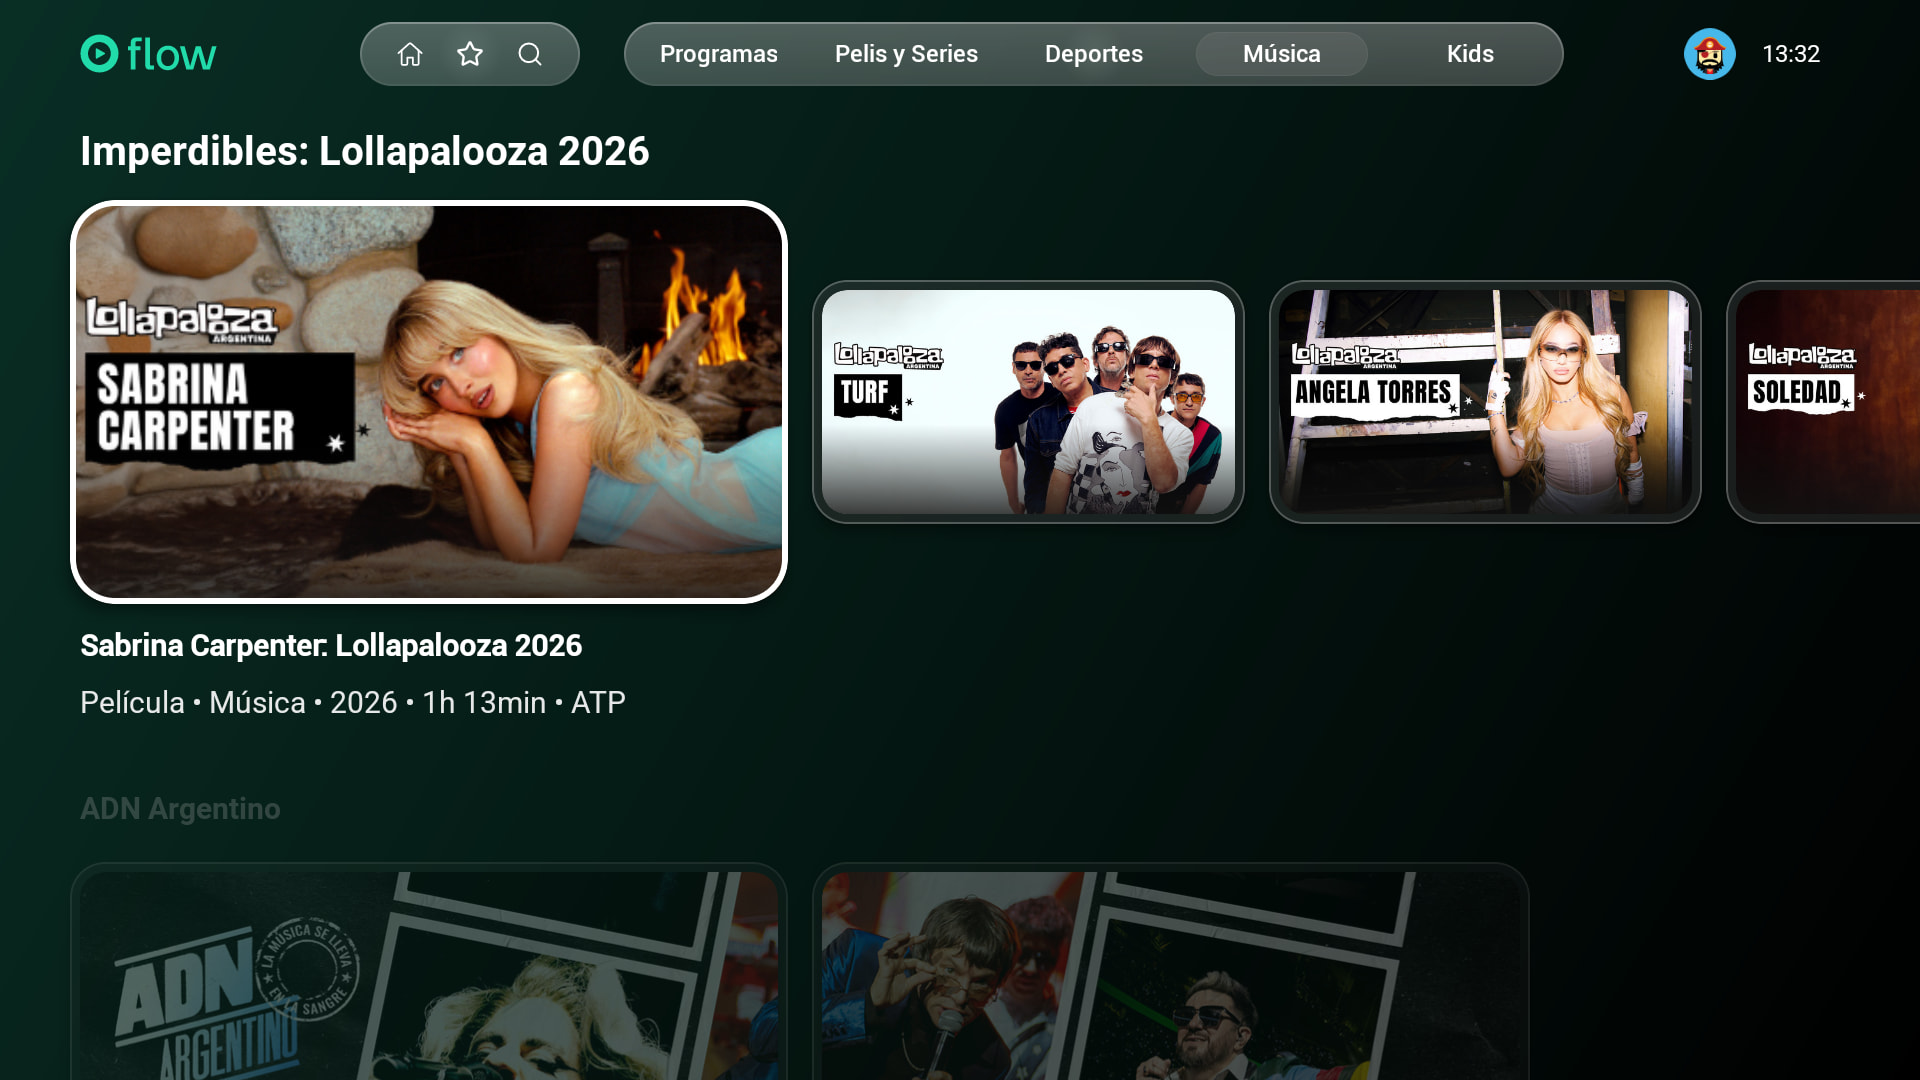Select the Música tab
The width and height of the screenshot is (1920, 1080).
tap(1281, 54)
